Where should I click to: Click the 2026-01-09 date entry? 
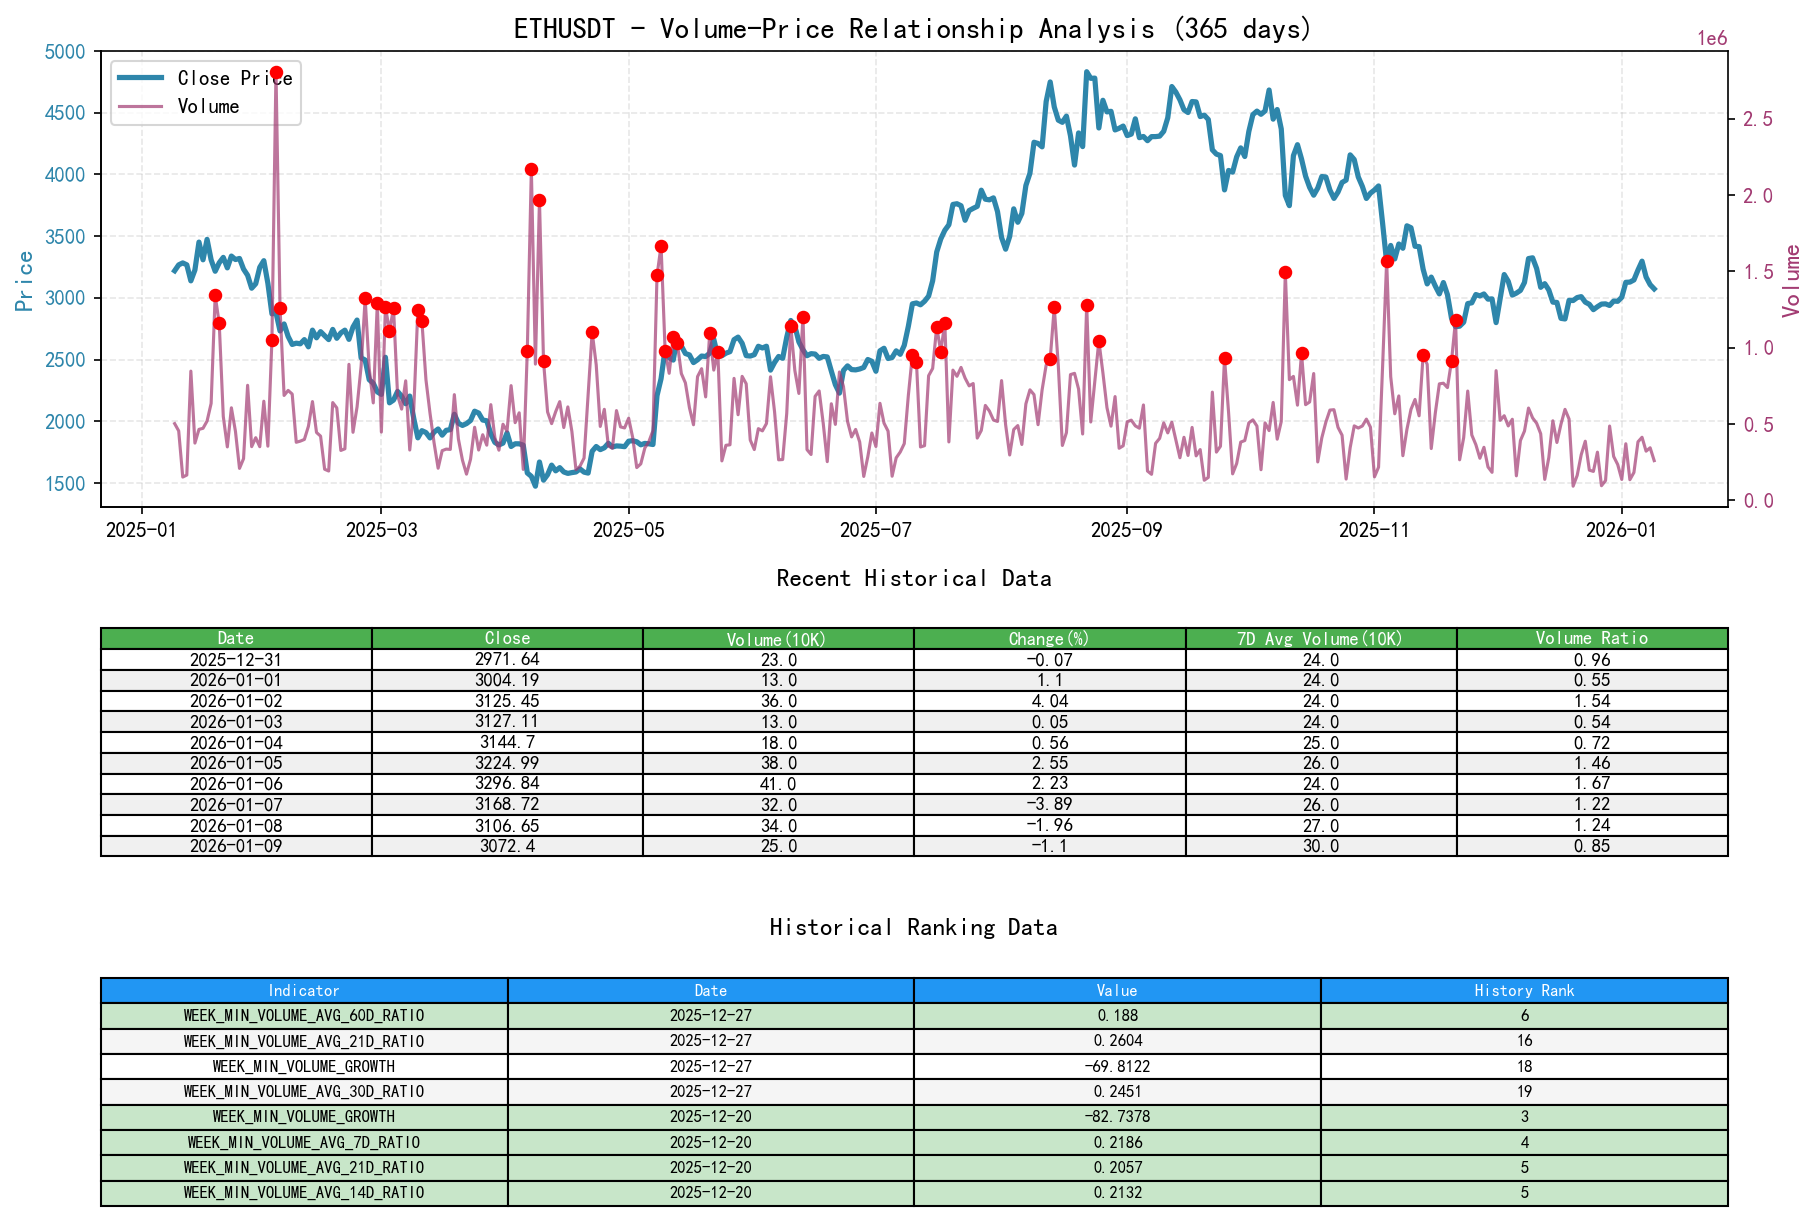click(236, 844)
